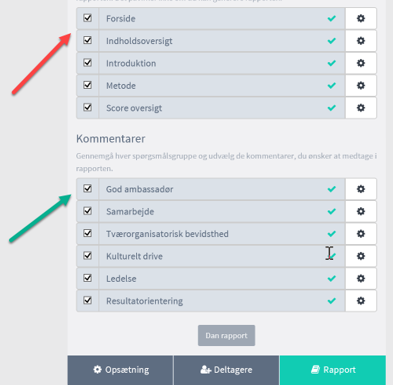The image size is (393, 385).
Task: Click the green checkmark on Samarbejde row
Action: [x=332, y=211]
